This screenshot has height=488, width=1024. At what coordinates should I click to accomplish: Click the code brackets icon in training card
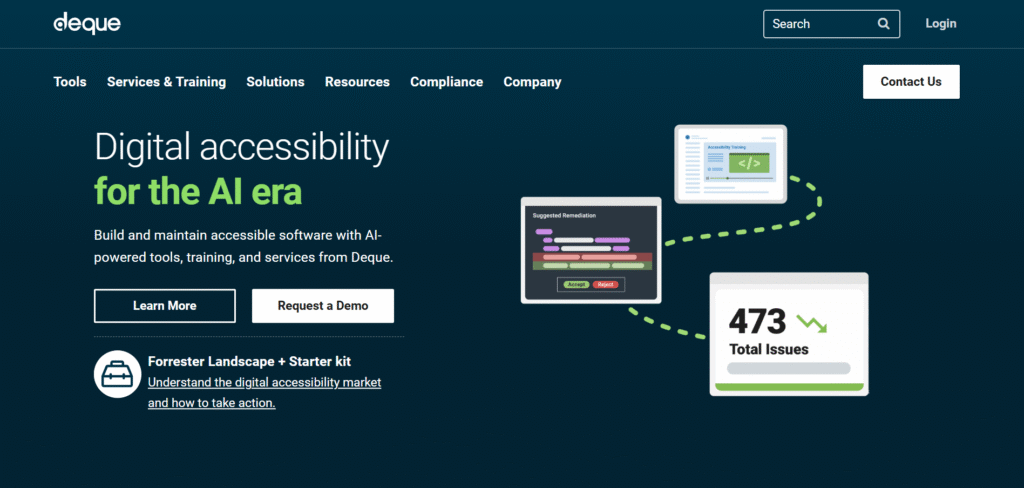(x=750, y=162)
